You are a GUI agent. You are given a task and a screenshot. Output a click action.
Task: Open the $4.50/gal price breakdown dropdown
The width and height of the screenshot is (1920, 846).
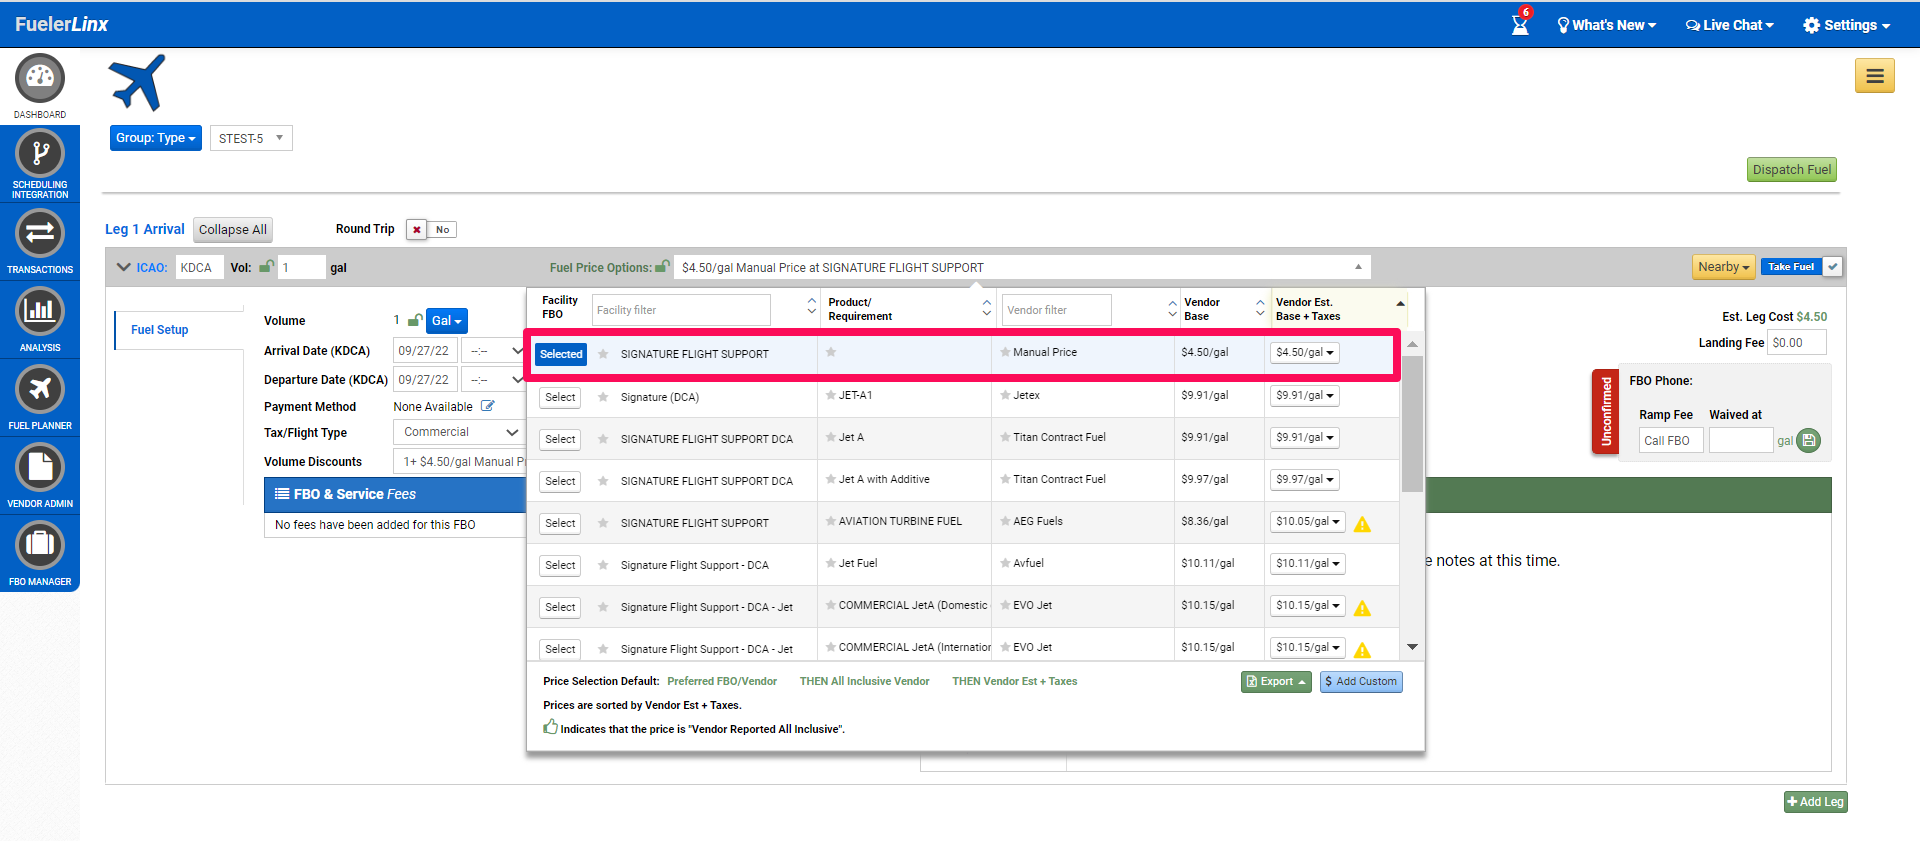click(1305, 352)
